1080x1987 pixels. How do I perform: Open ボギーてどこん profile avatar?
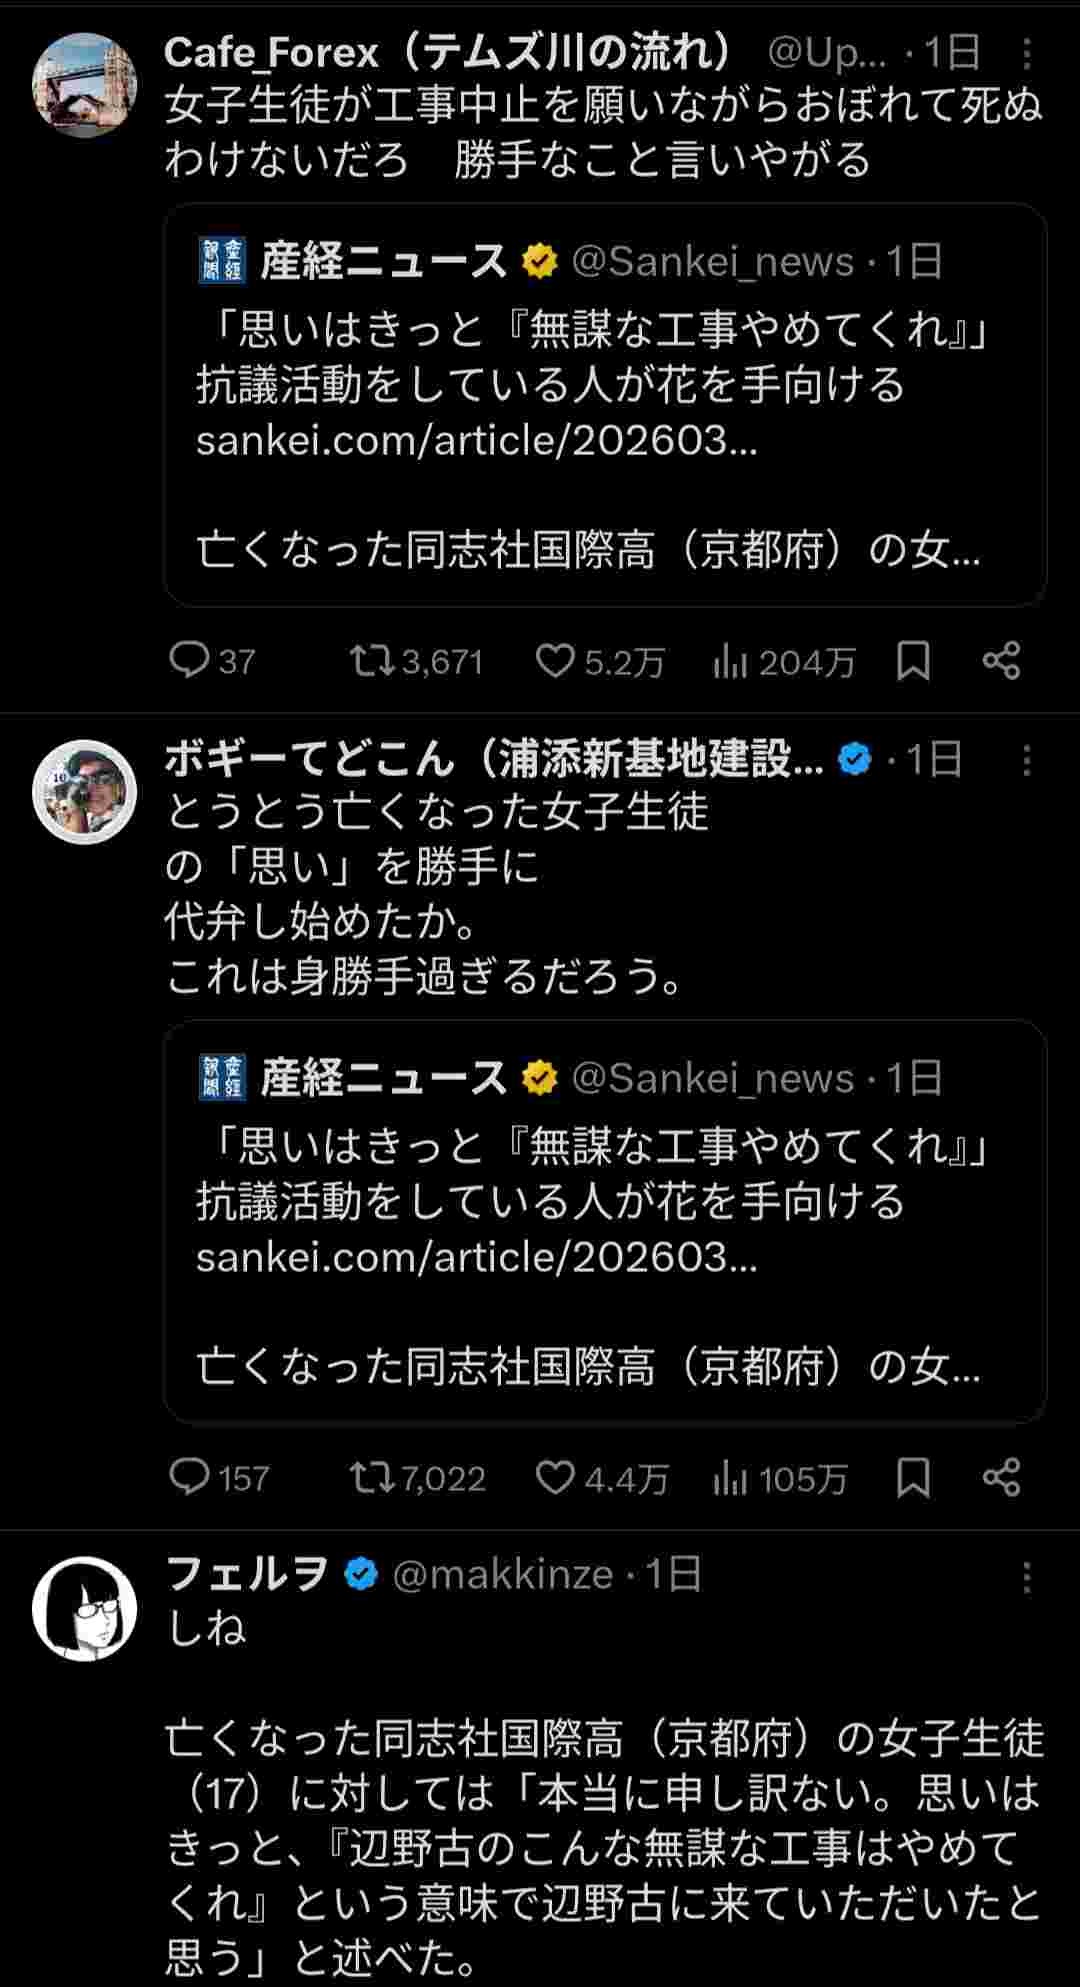click(85, 792)
